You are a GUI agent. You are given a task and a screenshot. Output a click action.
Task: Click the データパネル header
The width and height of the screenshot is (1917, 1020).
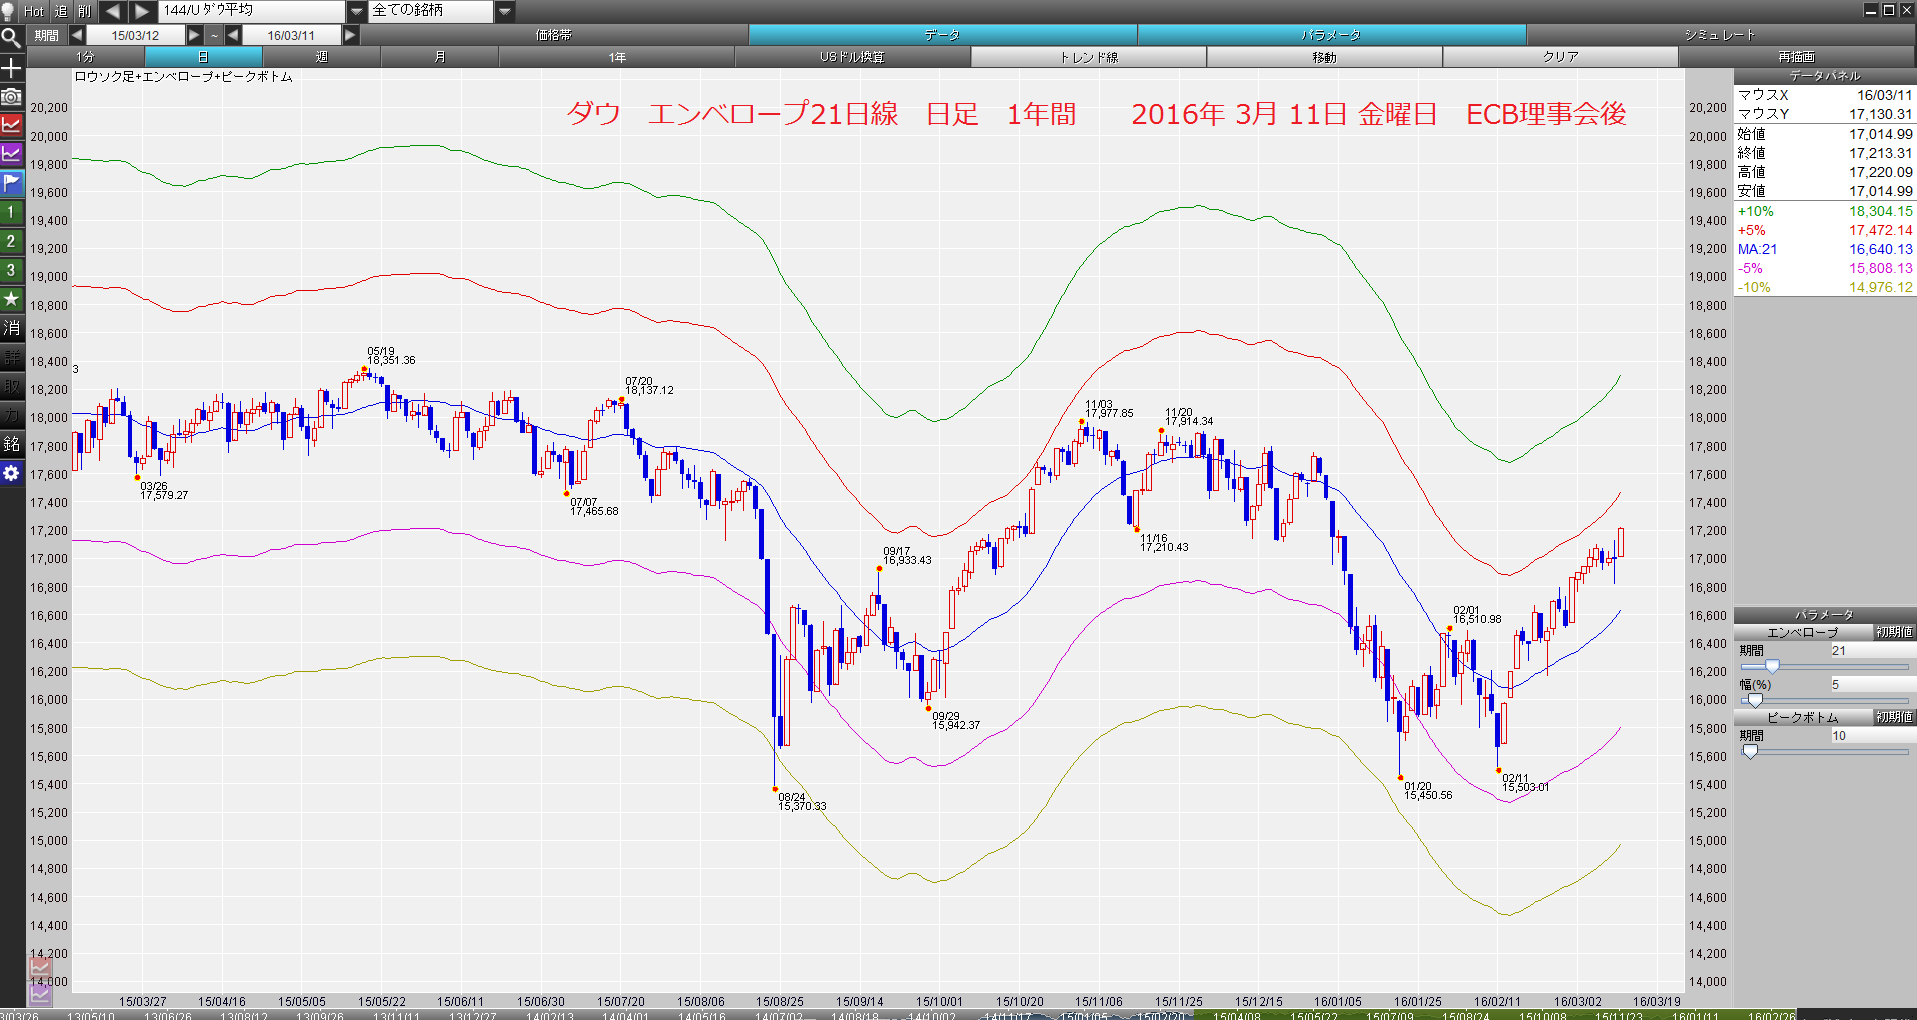1825,76
